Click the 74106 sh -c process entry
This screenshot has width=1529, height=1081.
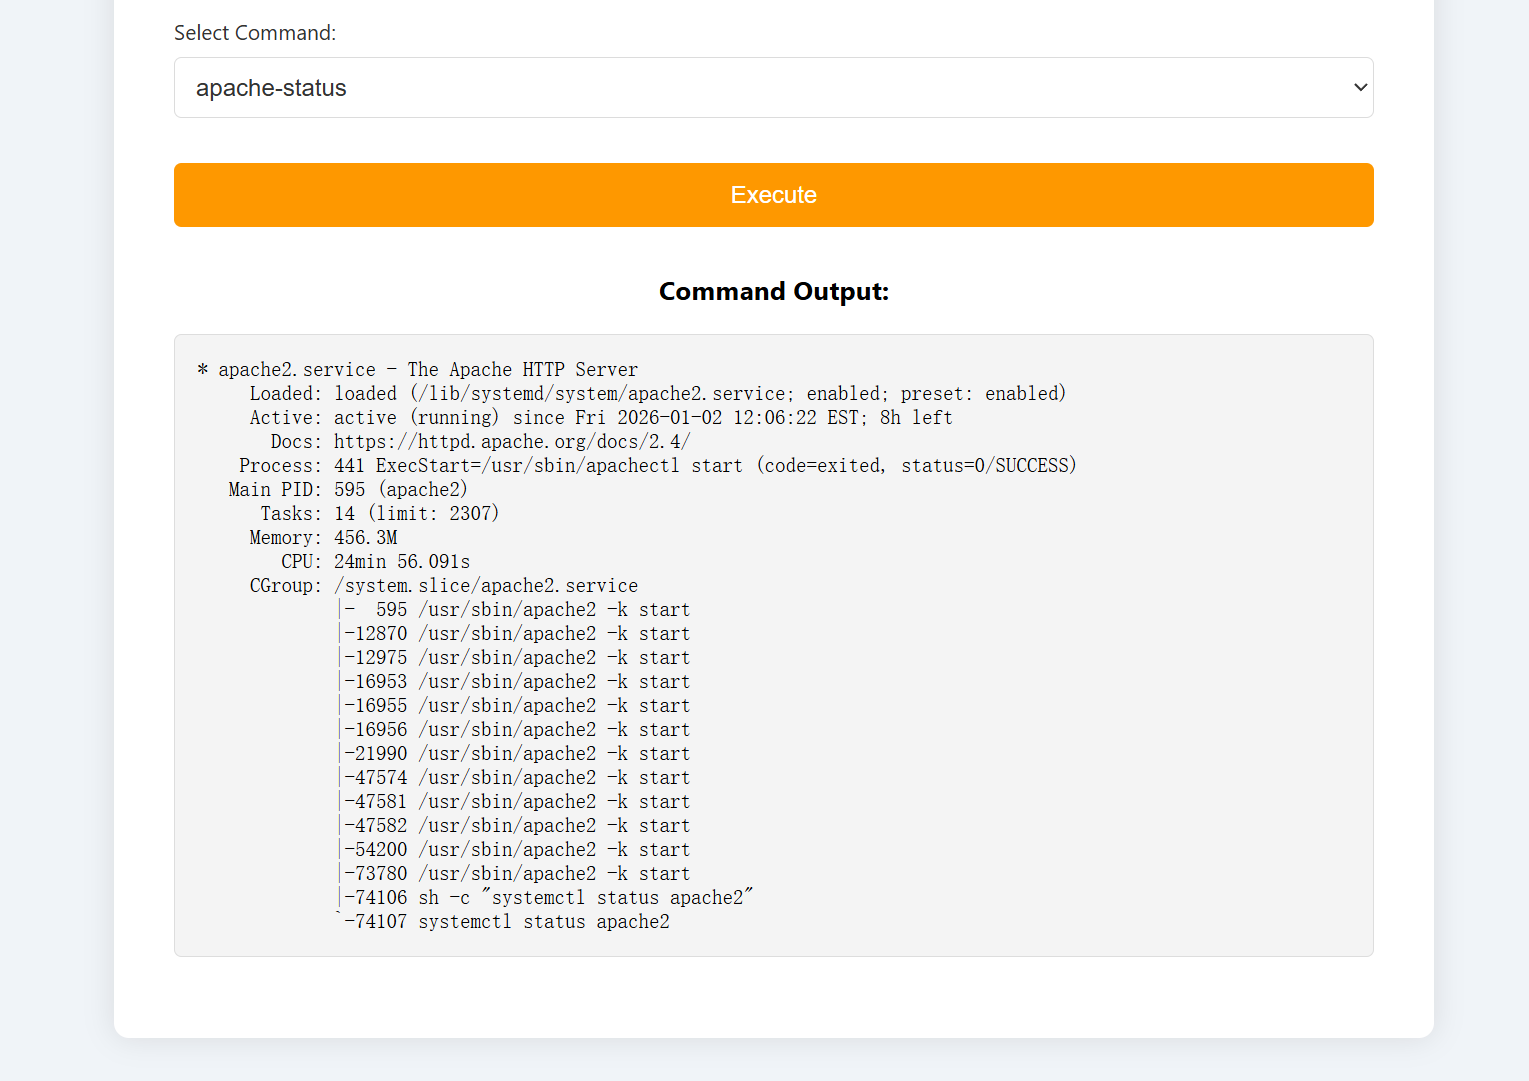[x=548, y=898]
